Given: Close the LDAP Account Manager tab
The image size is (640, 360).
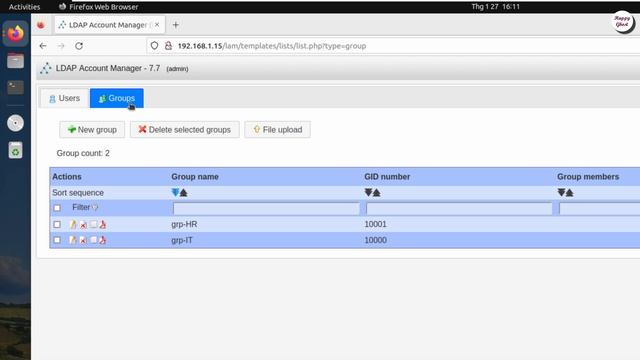Looking at the screenshot, I should coord(157,25).
